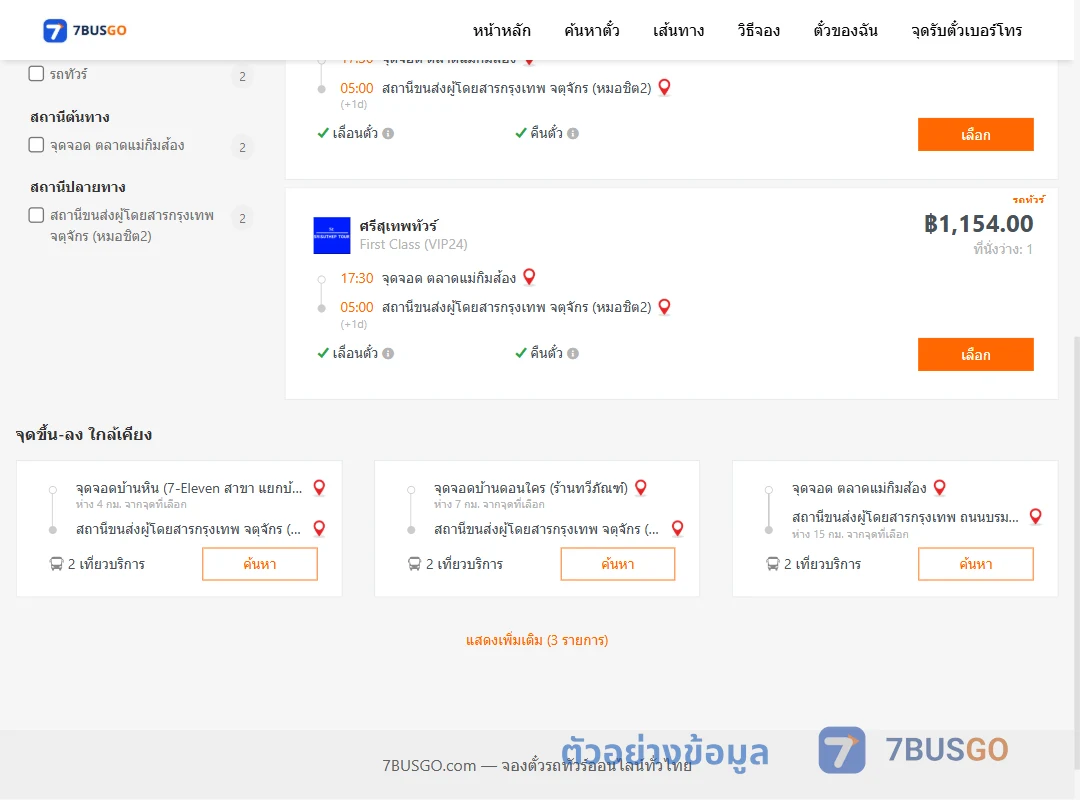Click bus icon in บ้านดอนใคร card
Viewport: 1080px width, 800px height.
point(415,564)
